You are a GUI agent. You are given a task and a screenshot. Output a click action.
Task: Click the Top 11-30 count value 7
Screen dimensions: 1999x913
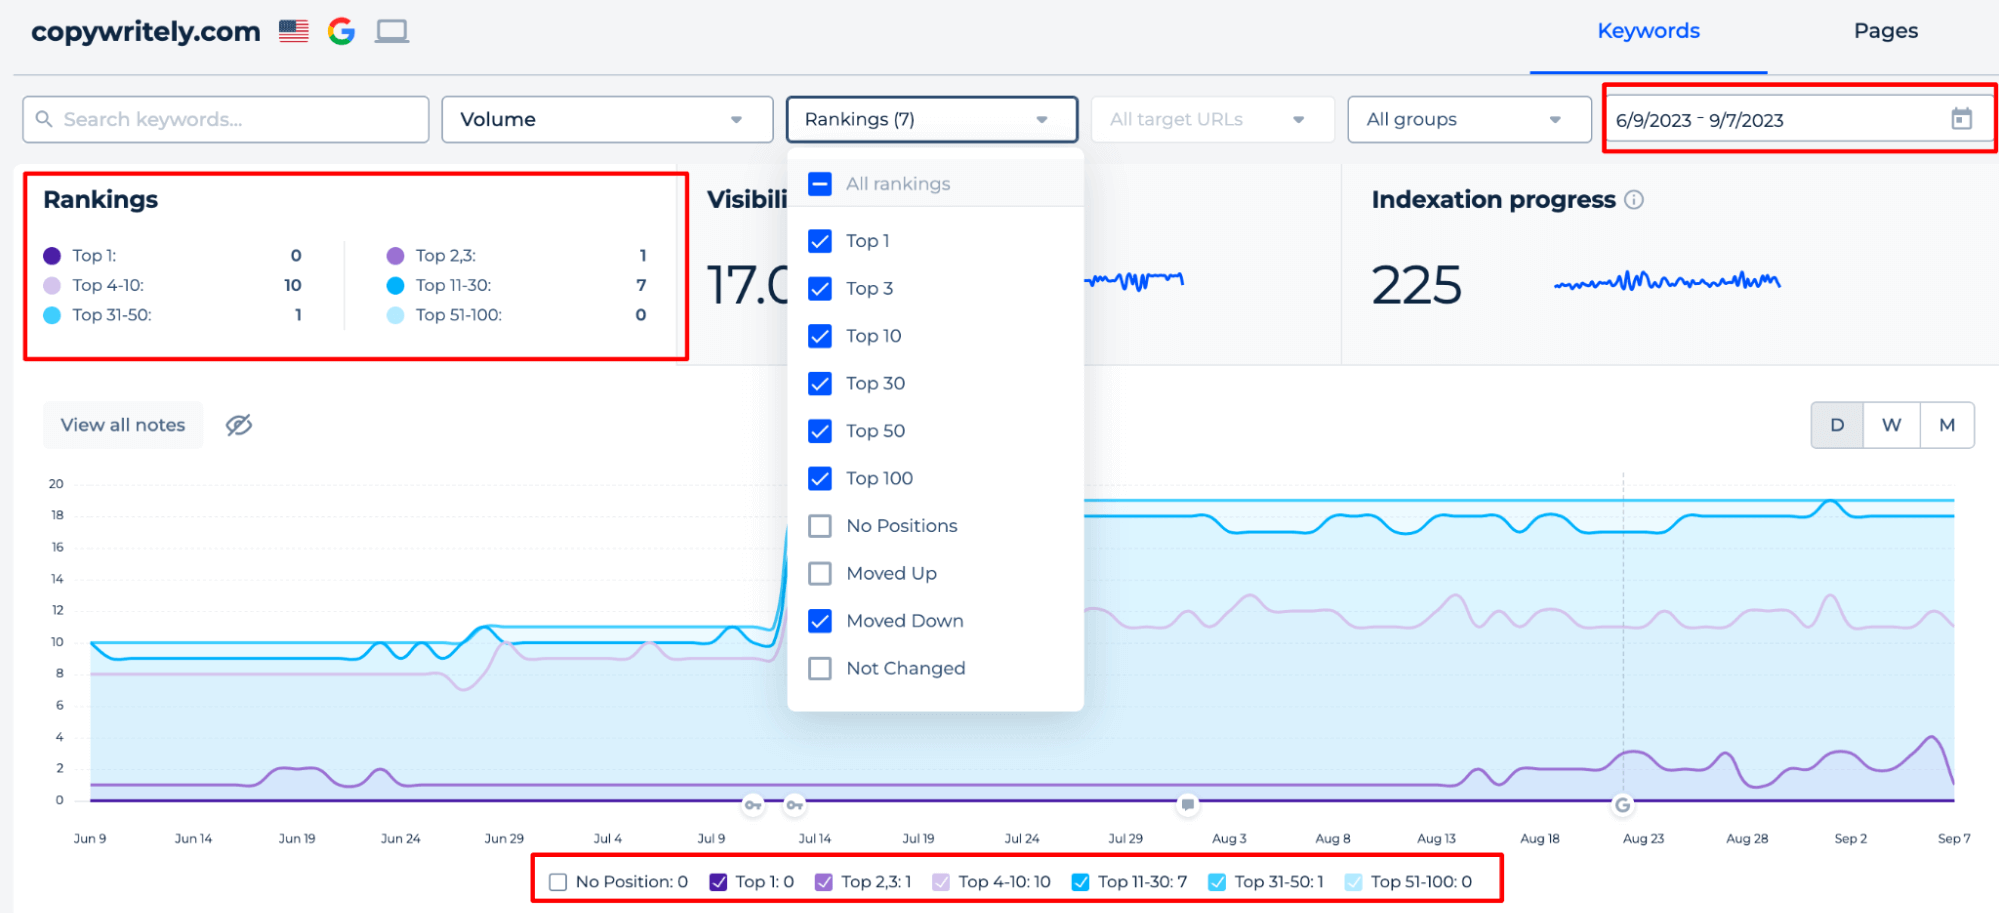641,286
